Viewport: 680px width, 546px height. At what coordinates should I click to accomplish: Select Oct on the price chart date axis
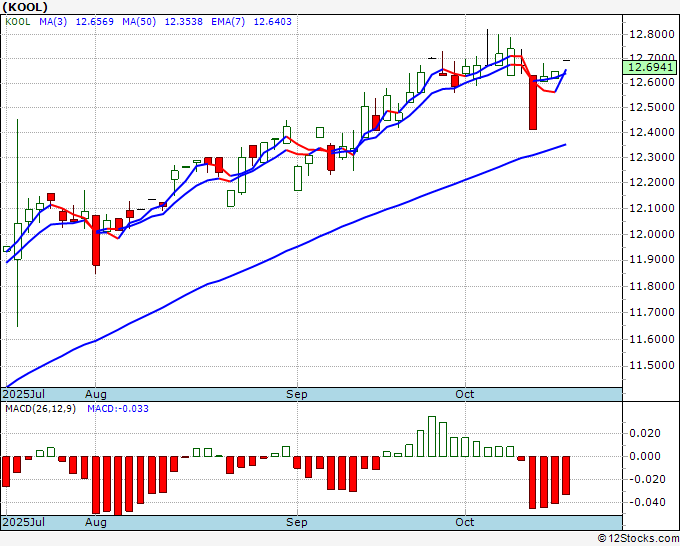[464, 394]
